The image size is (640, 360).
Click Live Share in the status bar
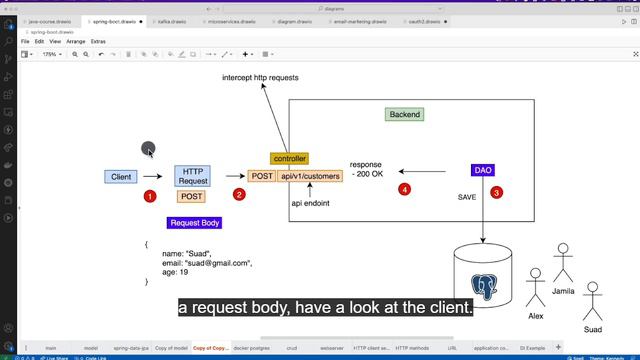54,358
